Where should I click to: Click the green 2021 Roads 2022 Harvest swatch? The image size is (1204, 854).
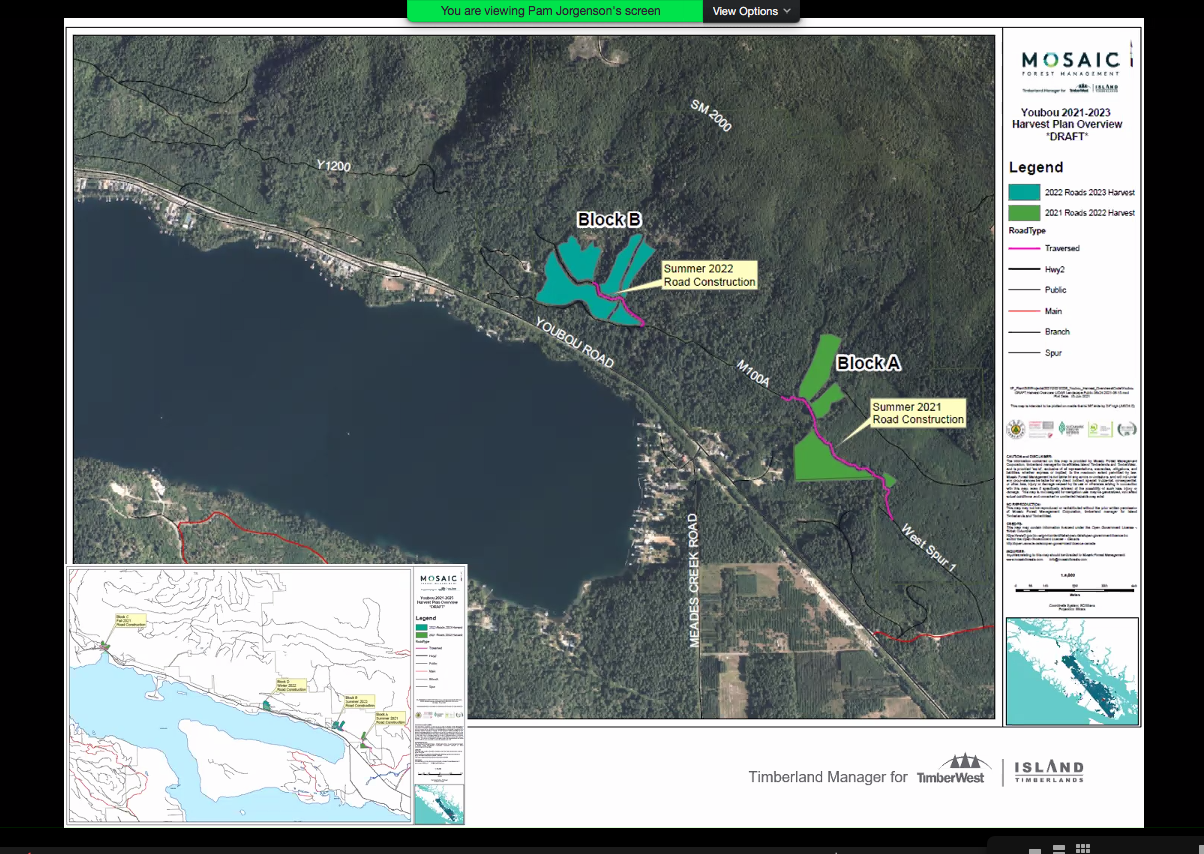(x=1023, y=212)
